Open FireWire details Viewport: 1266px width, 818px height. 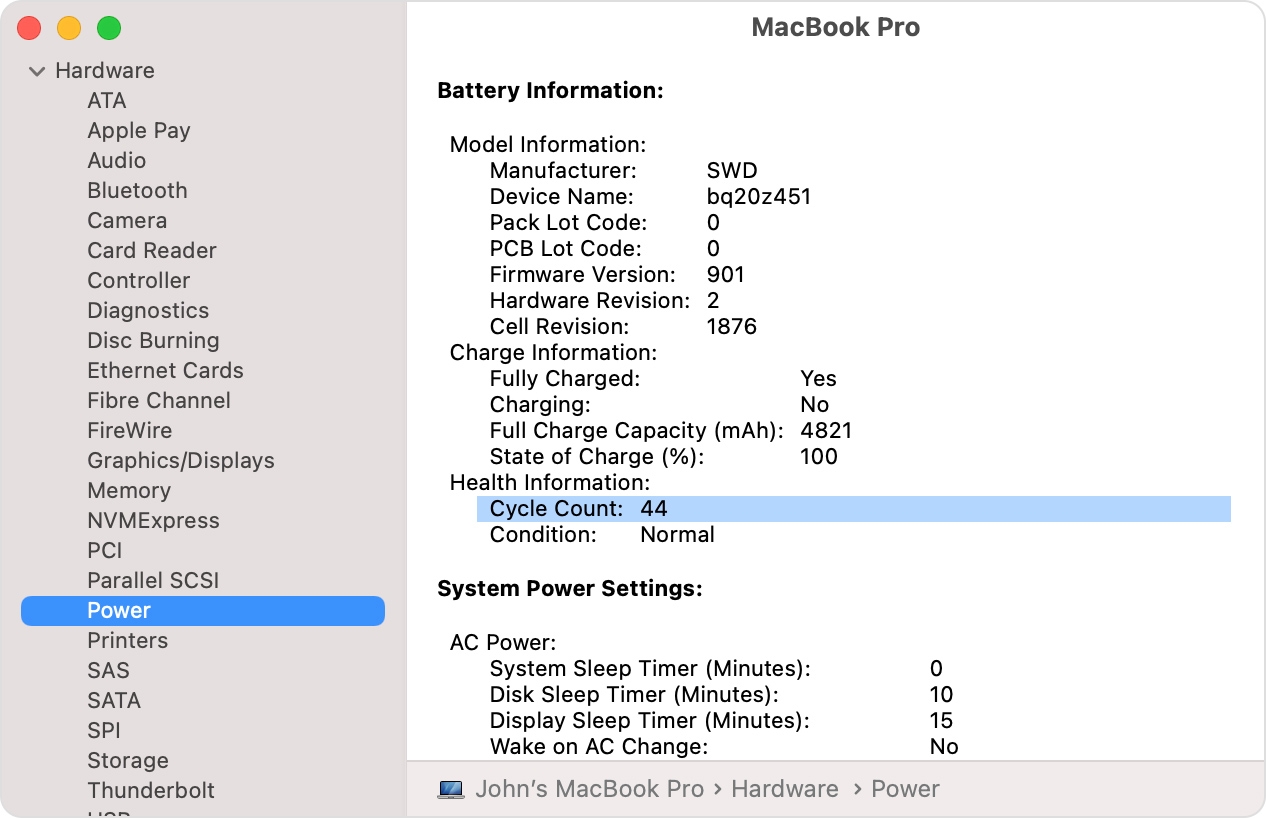tap(130, 430)
